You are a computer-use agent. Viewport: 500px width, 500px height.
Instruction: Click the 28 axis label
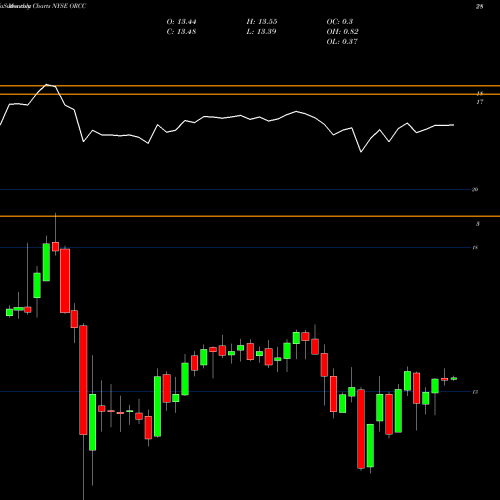tap(479, 6)
